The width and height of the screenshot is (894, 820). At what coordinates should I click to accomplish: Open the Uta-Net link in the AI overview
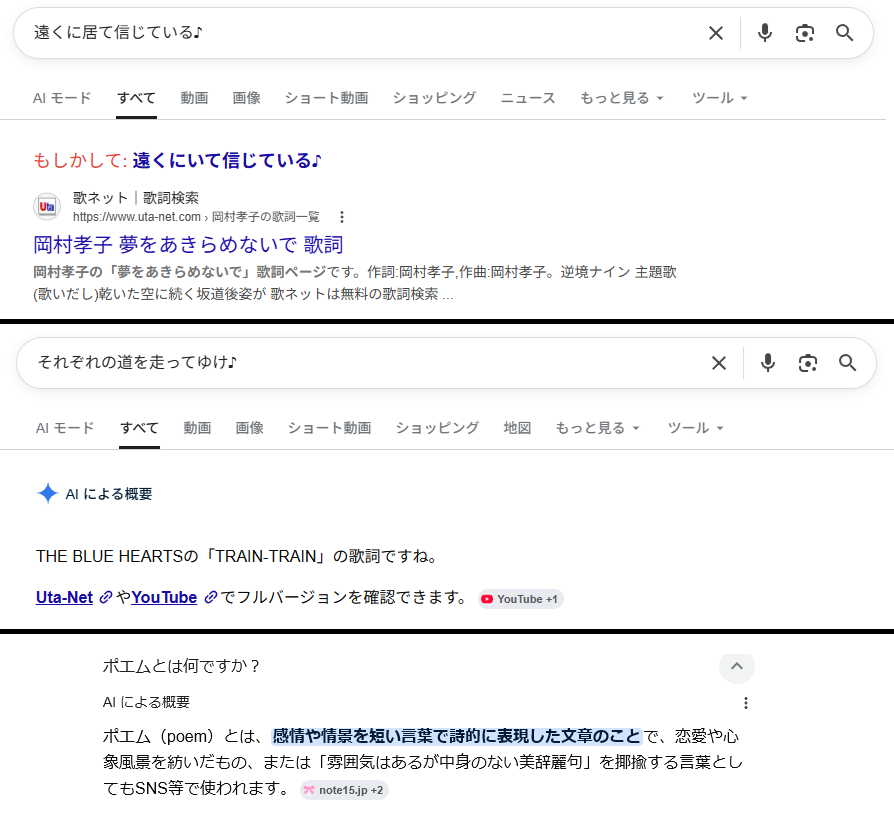[x=64, y=597]
